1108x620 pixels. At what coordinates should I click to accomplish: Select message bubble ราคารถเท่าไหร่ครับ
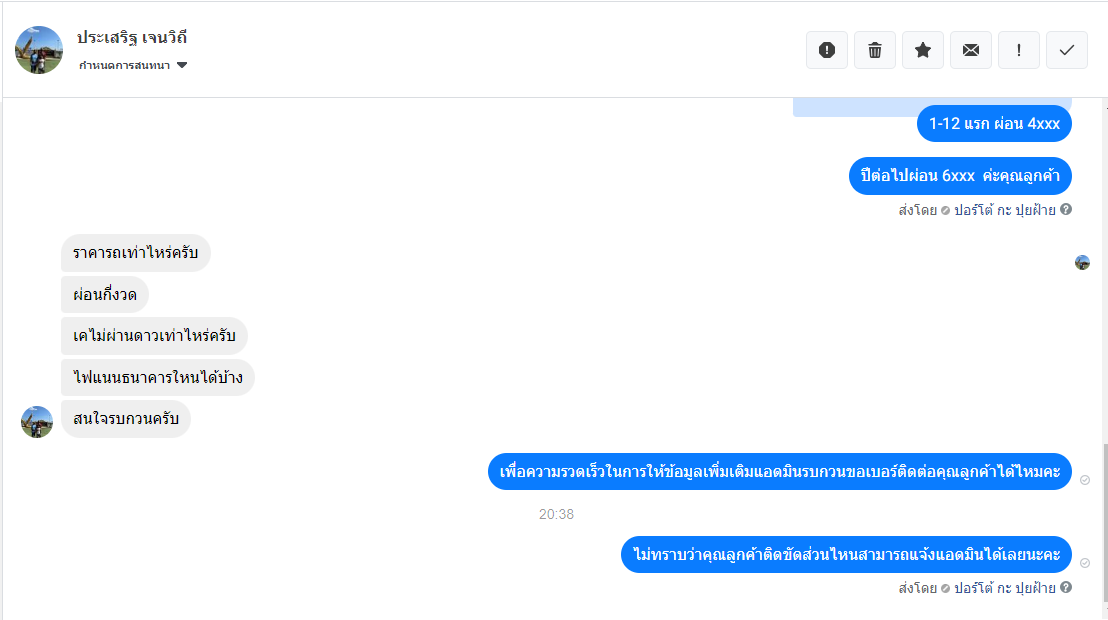[136, 253]
